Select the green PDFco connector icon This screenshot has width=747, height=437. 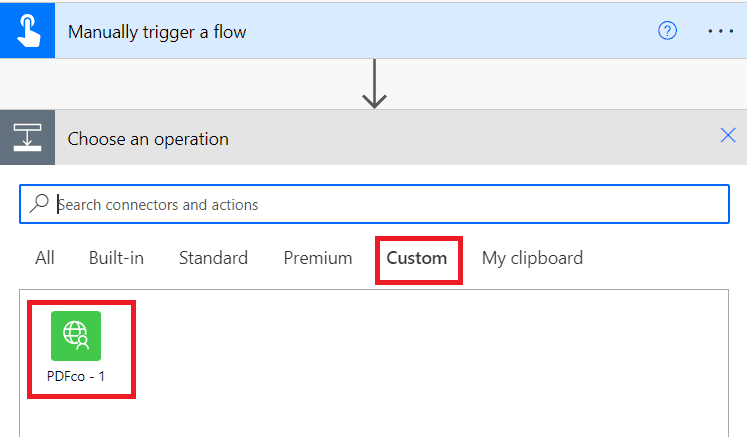[76, 336]
